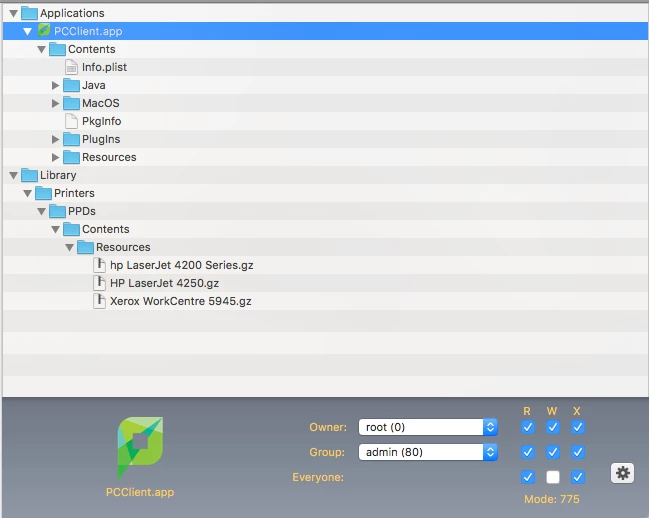Click the Xerox WorkCentre 5945.gz archive icon
Screen dimensions: 649x518
[99, 301]
